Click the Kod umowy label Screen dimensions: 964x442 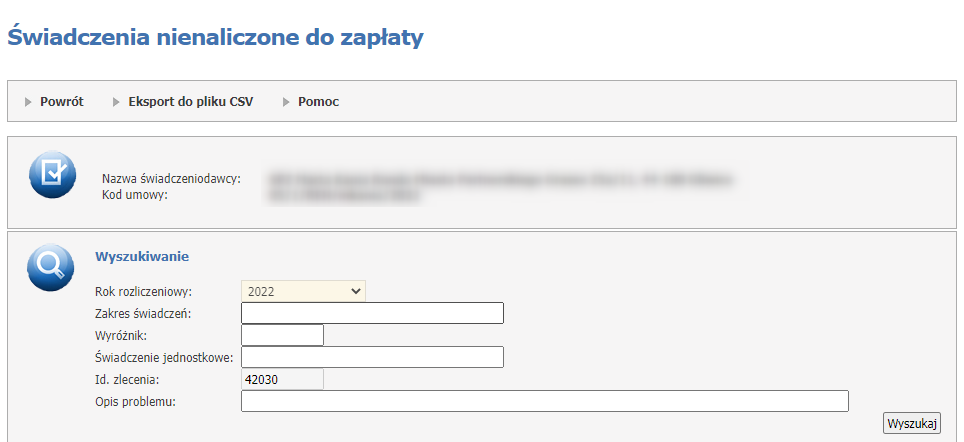click(134, 193)
